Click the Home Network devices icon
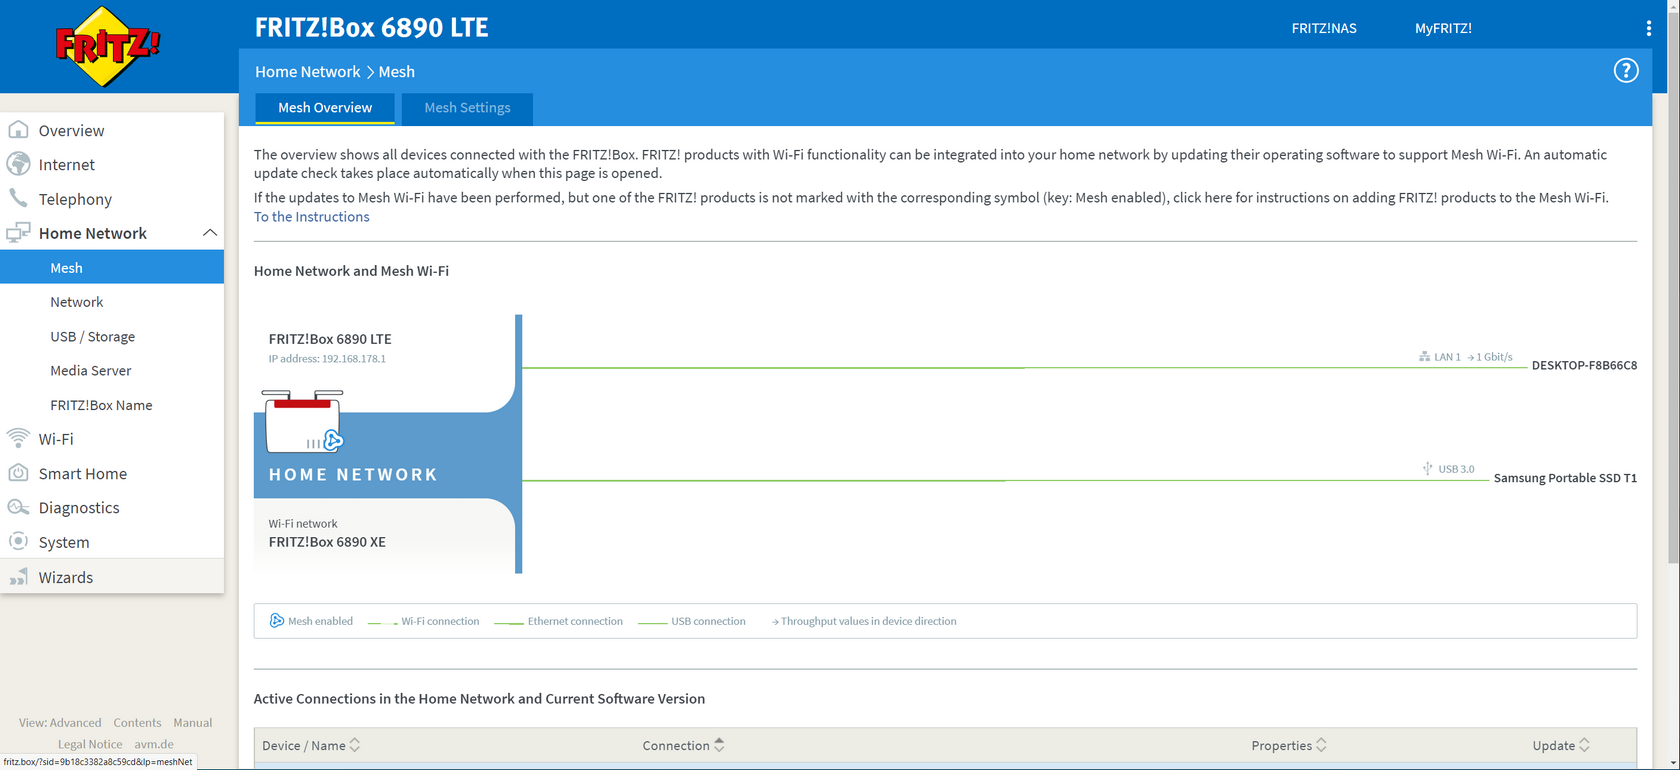The height and width of the screenshot is (770, 1680). pyautogui.click(x=18, y=233)
